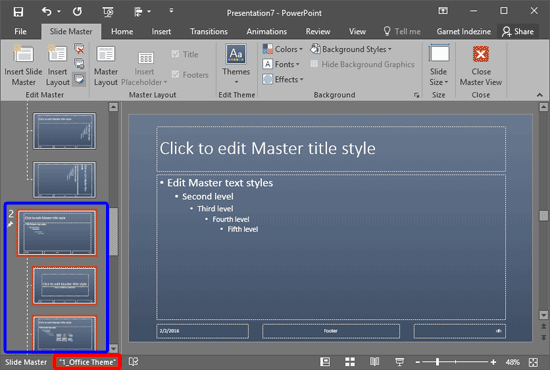Open Garnet Indezine account menu
The width and height of the screenshot is (550, 370).
(x=463, y=32)
